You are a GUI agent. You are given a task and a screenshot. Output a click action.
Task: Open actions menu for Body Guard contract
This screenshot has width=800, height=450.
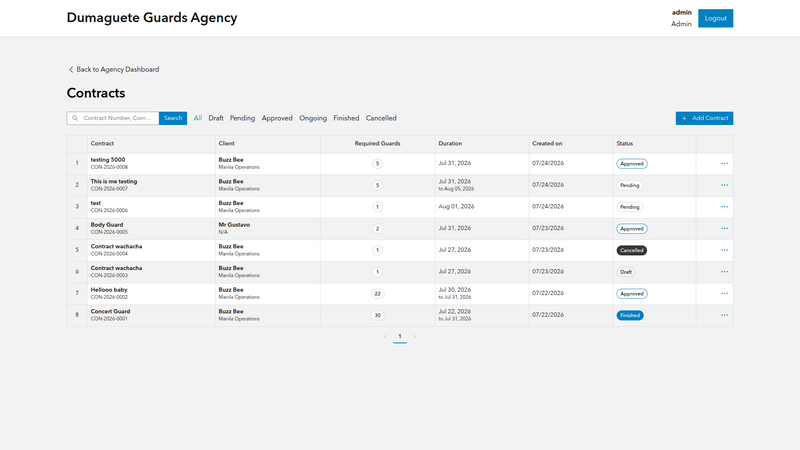[724, 229]
